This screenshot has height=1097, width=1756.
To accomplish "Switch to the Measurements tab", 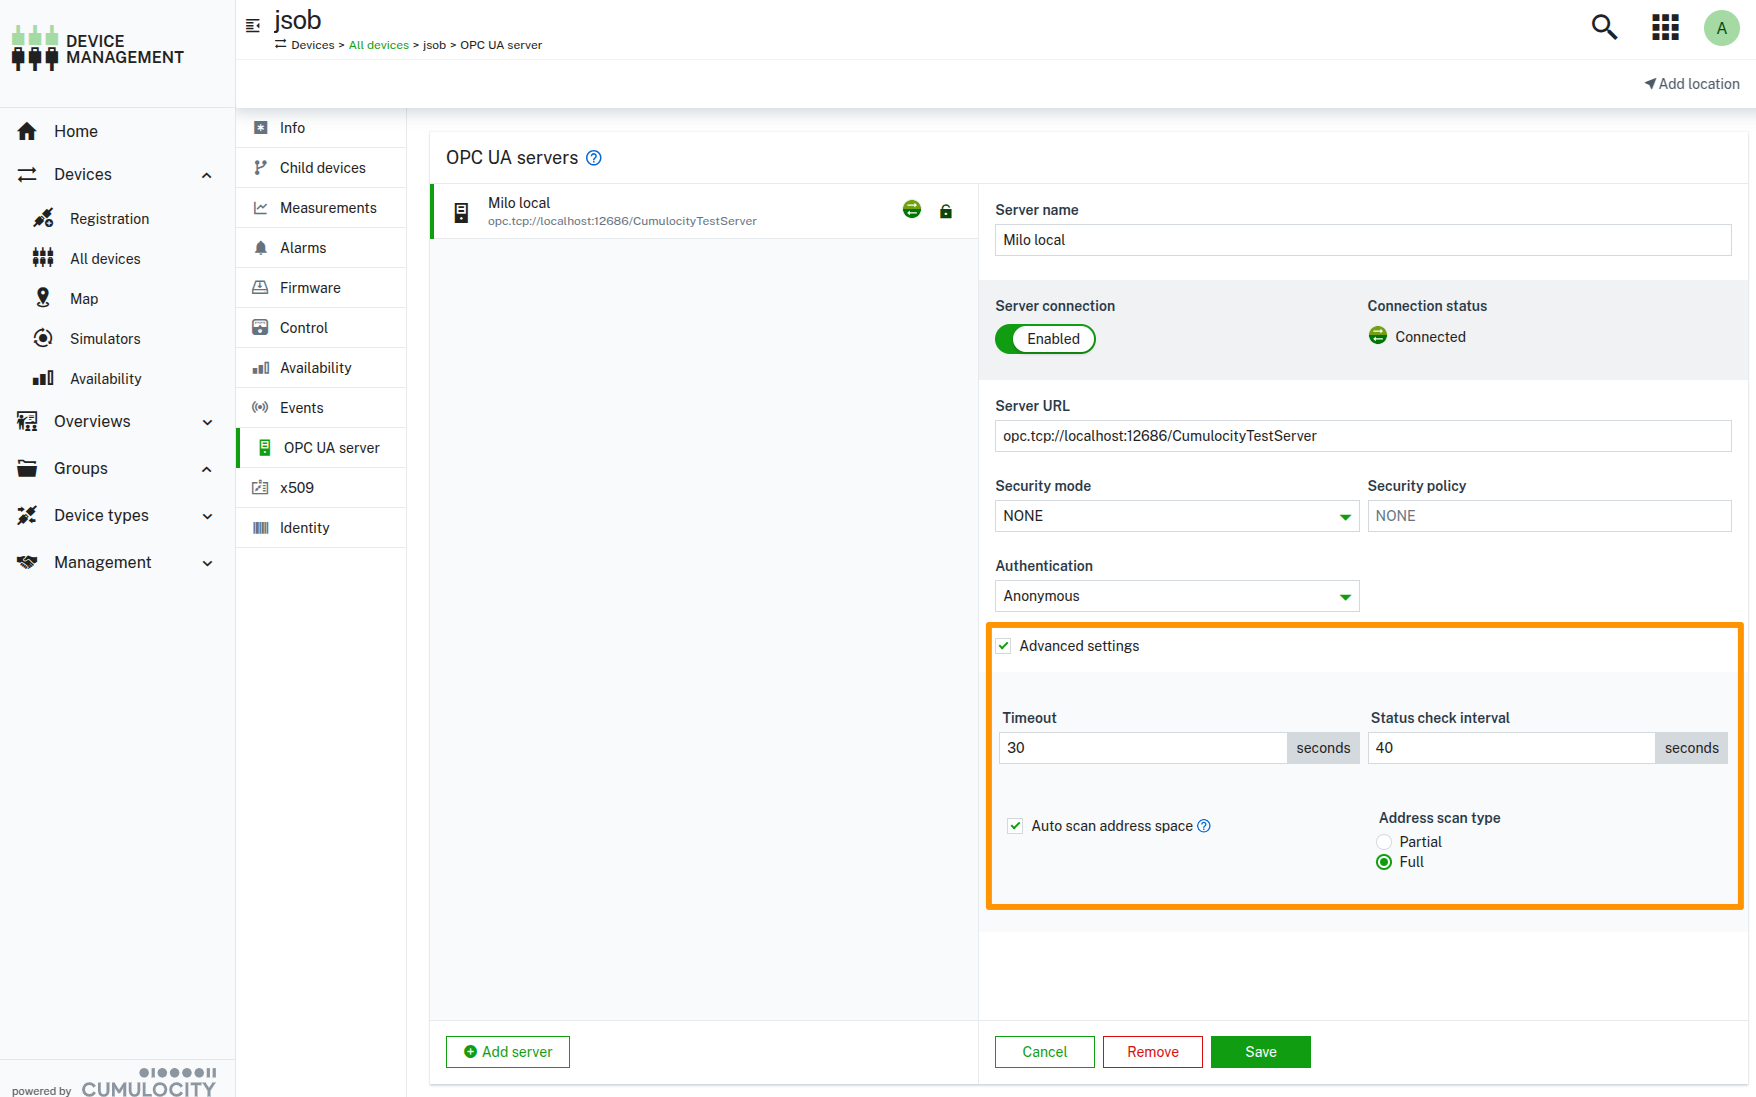I will [x=327, y=208].
